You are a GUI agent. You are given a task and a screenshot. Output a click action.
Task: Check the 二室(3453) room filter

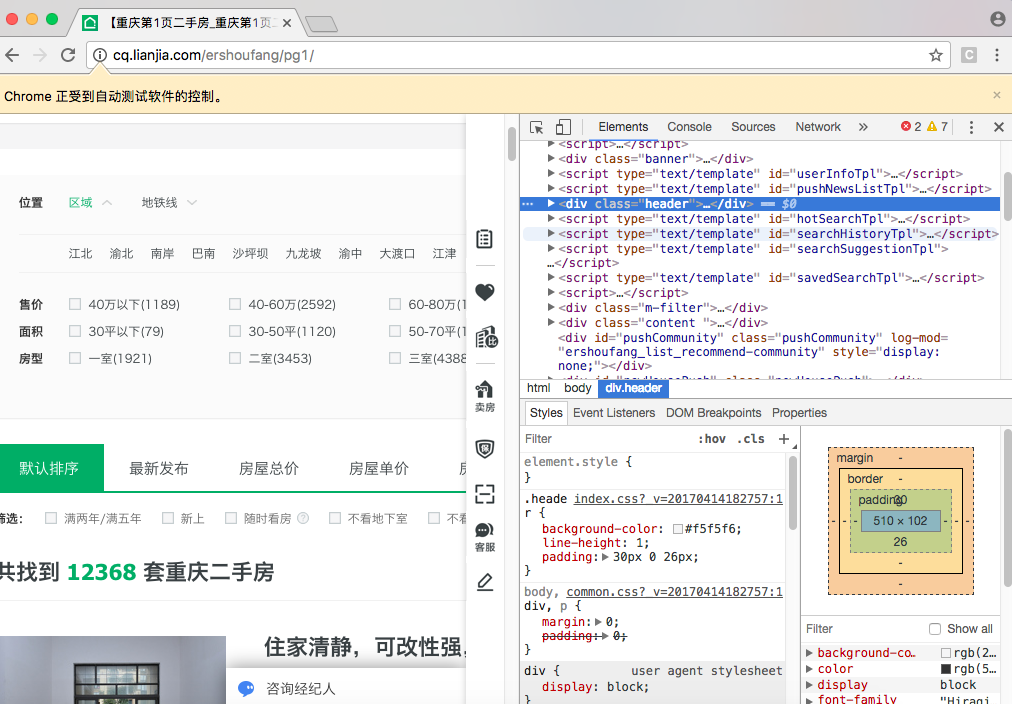pyautogui.click(x=235, y=358)
